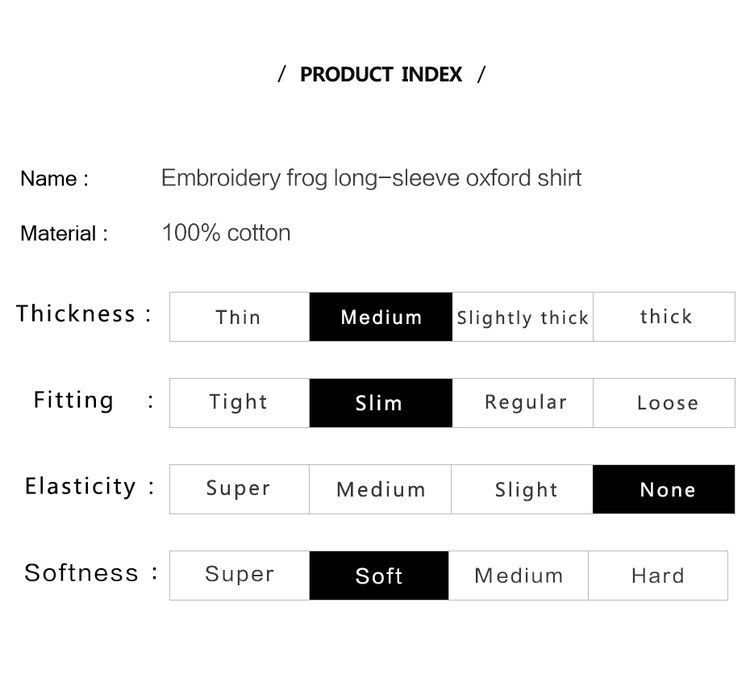
Task: Choose the Hard softness option
Action: (x=658, y=575)
